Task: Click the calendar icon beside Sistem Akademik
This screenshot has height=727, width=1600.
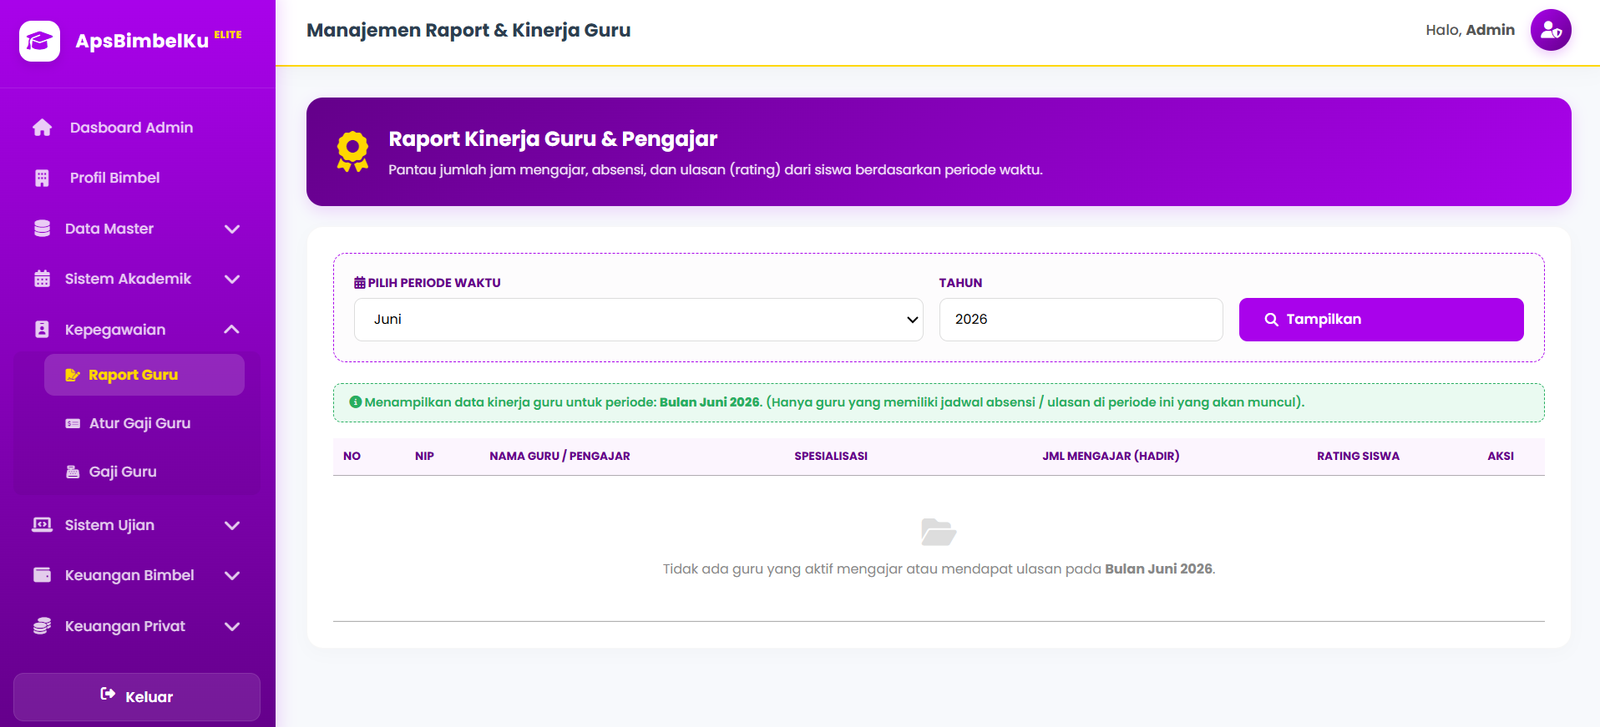Action: pos(42,278)
